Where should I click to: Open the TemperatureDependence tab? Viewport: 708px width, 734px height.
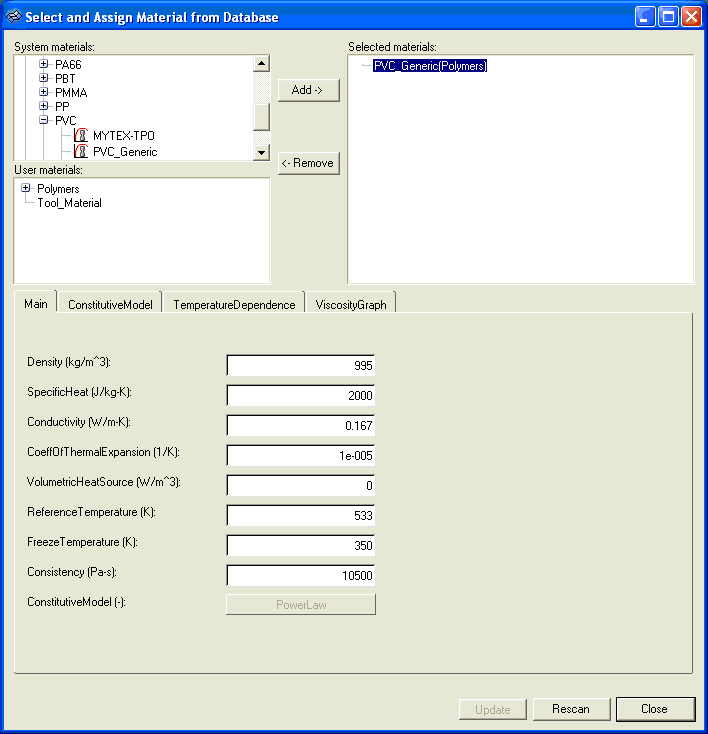[x=234, y=304]
